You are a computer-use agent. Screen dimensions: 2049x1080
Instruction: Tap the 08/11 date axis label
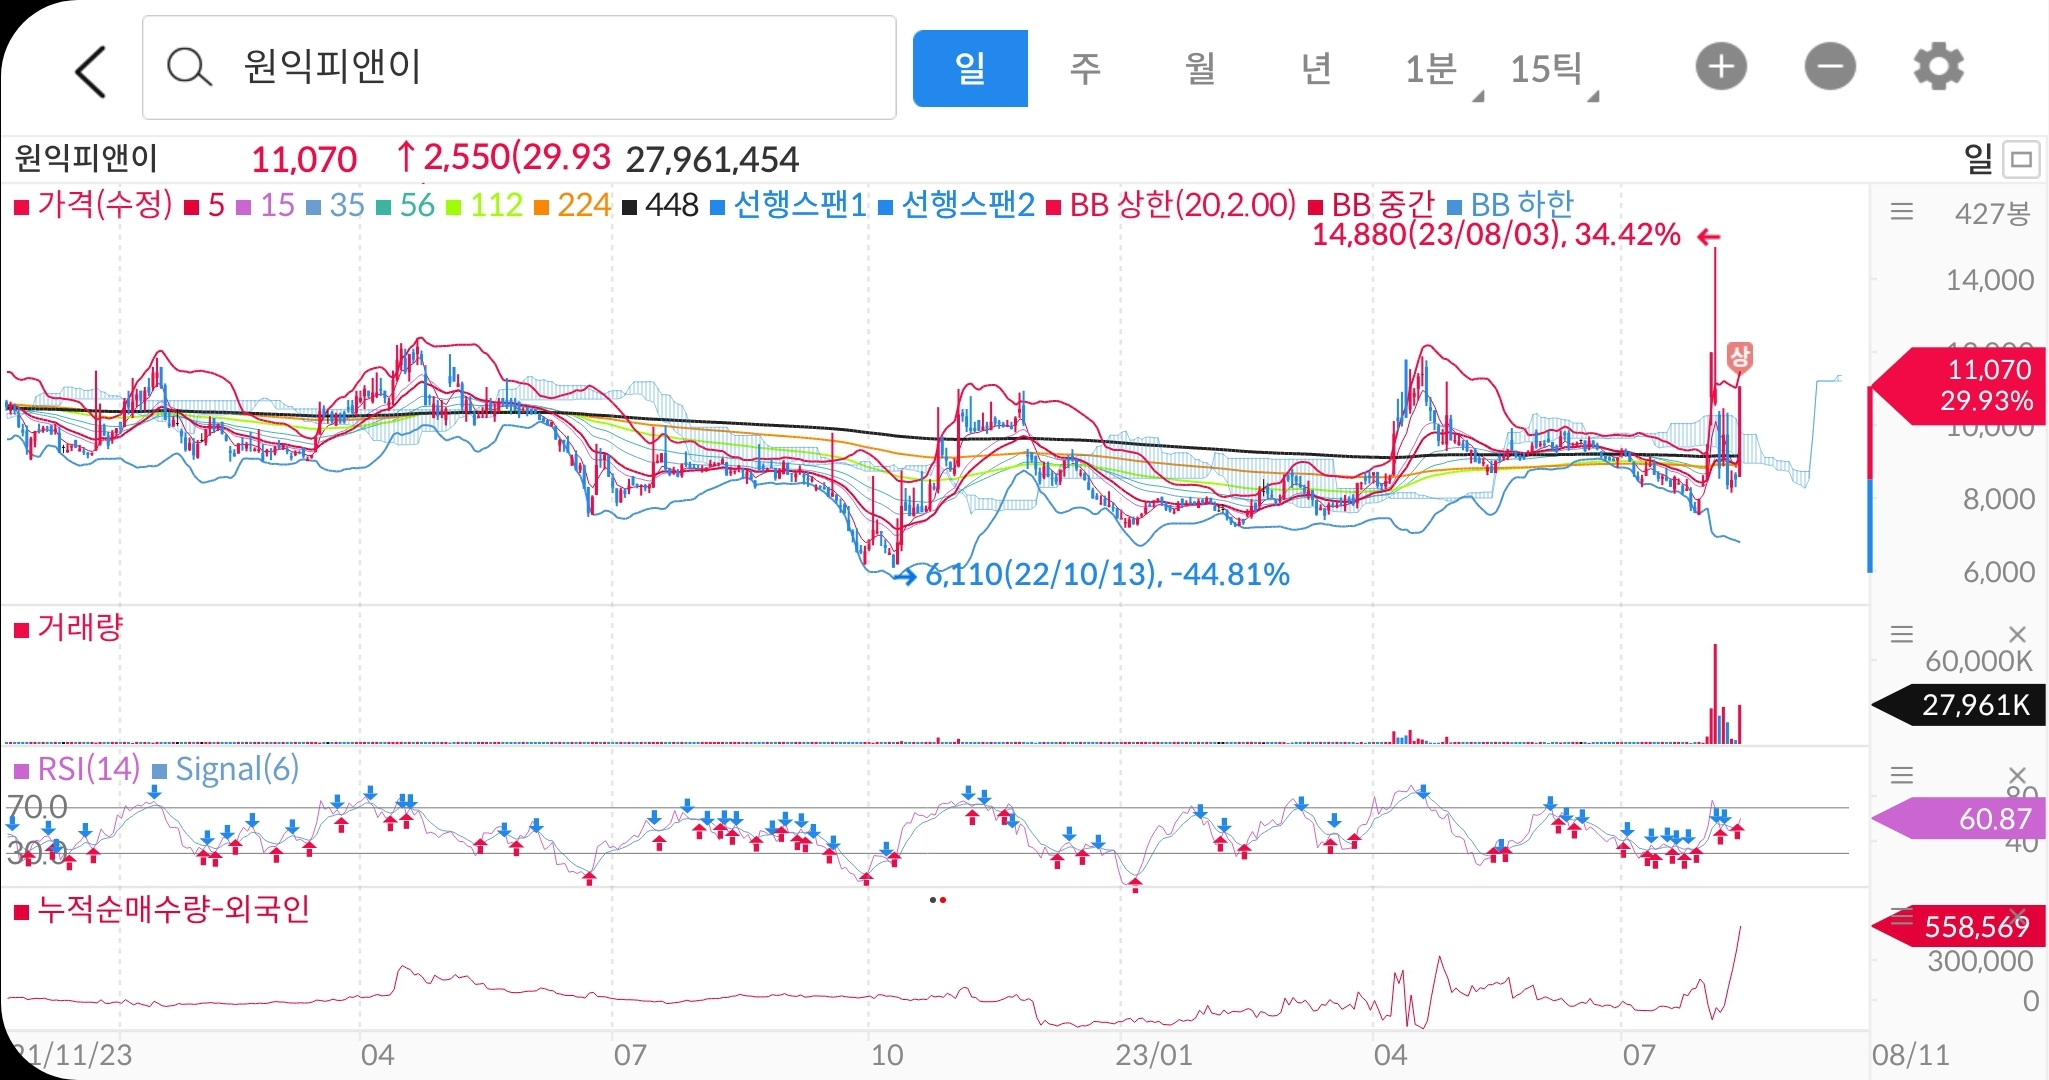1910,1055
